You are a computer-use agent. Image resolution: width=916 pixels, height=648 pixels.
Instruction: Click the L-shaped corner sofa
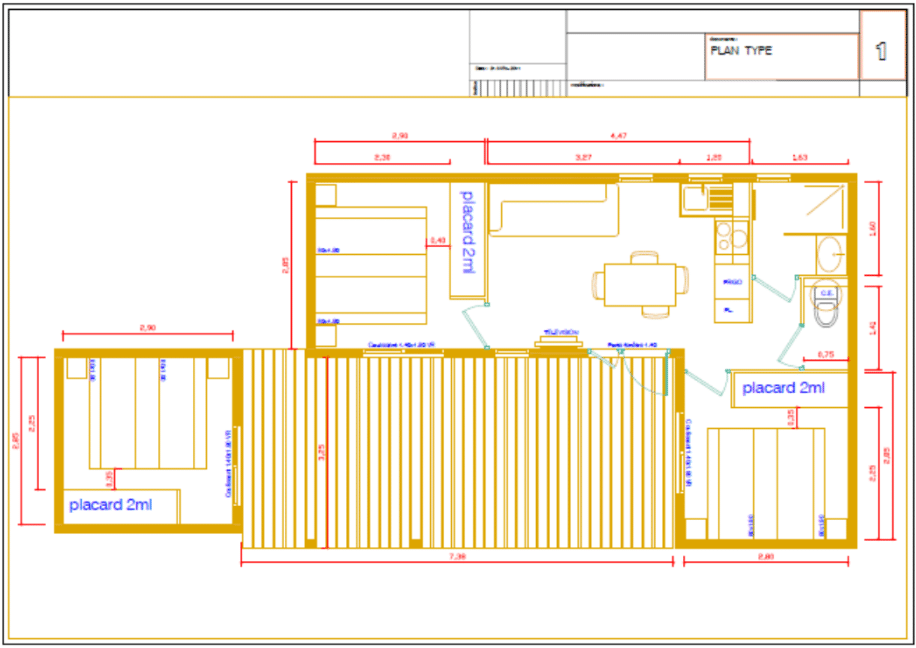(x=548, y=212)
